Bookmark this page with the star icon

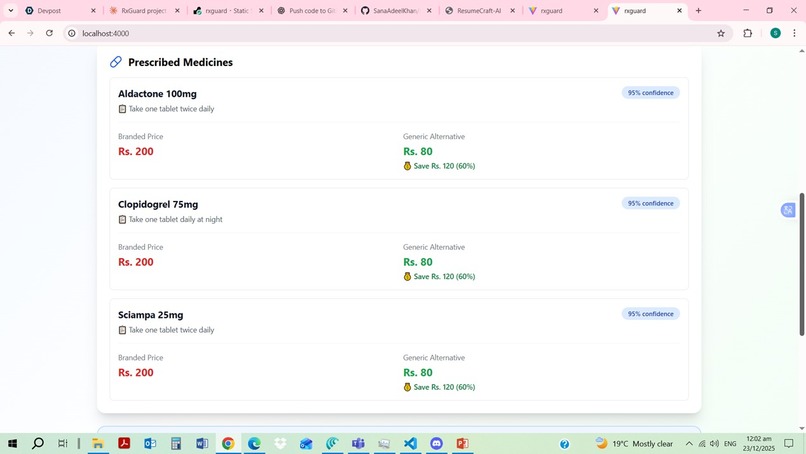721,33
